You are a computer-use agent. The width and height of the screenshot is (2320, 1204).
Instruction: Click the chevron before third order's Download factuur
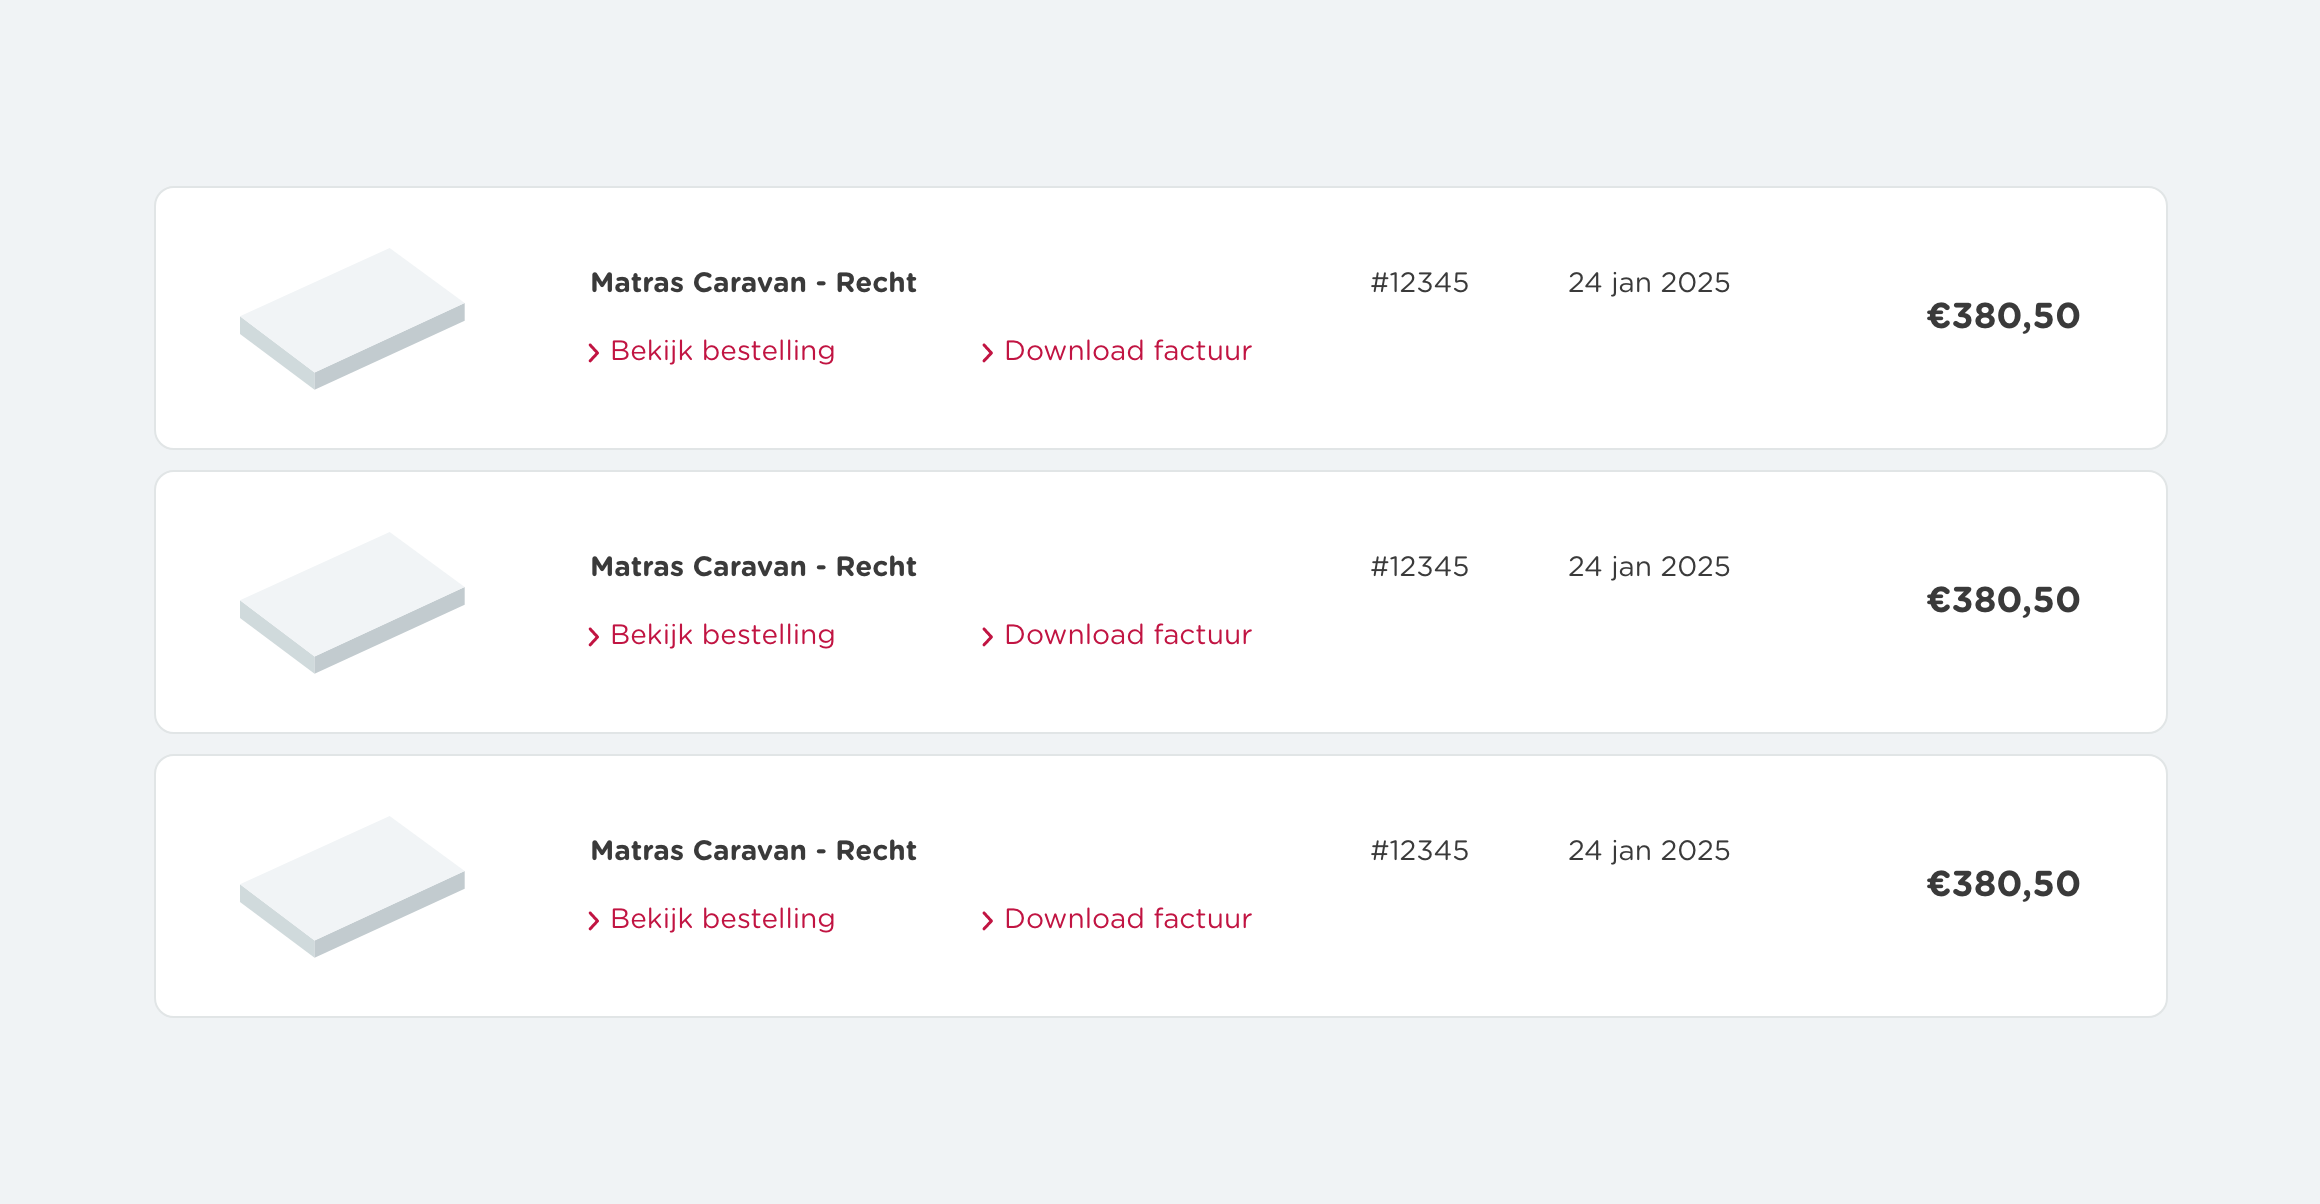point(988,921)
